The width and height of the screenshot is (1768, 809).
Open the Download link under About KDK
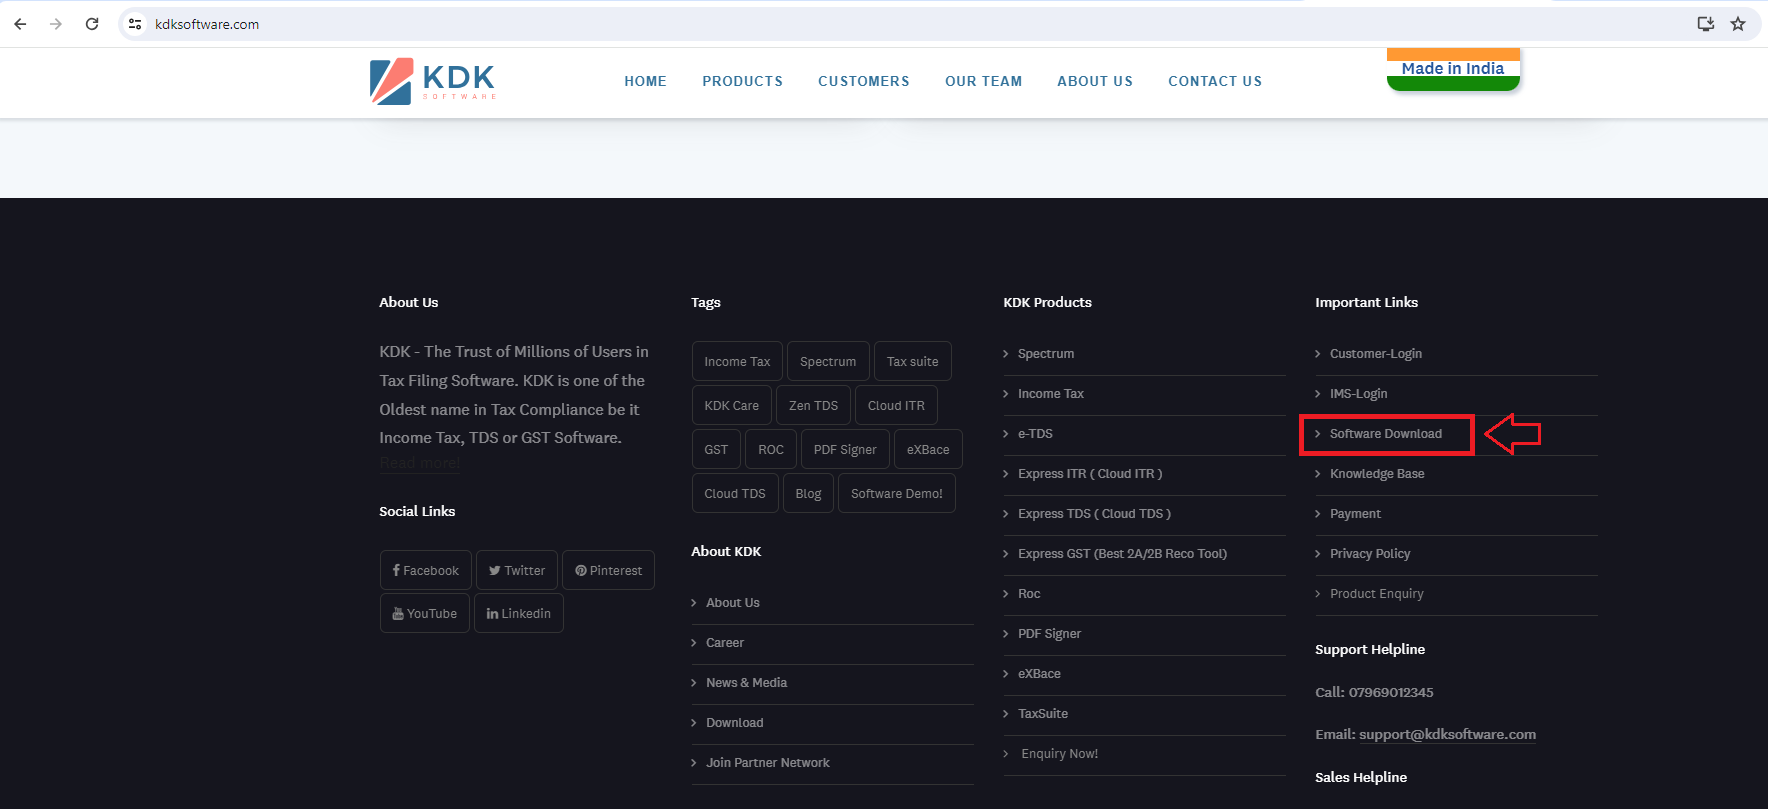[x=735, y=722]
